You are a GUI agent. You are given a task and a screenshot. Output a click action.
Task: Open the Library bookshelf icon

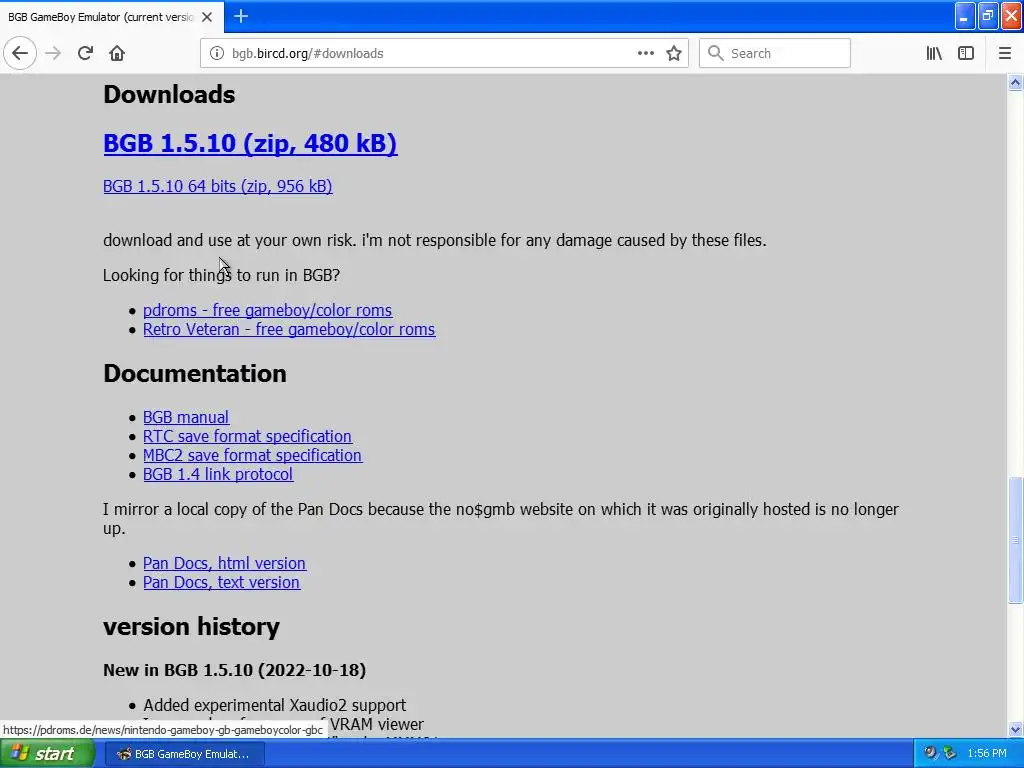pyautogui.click(x=934, y=53)
